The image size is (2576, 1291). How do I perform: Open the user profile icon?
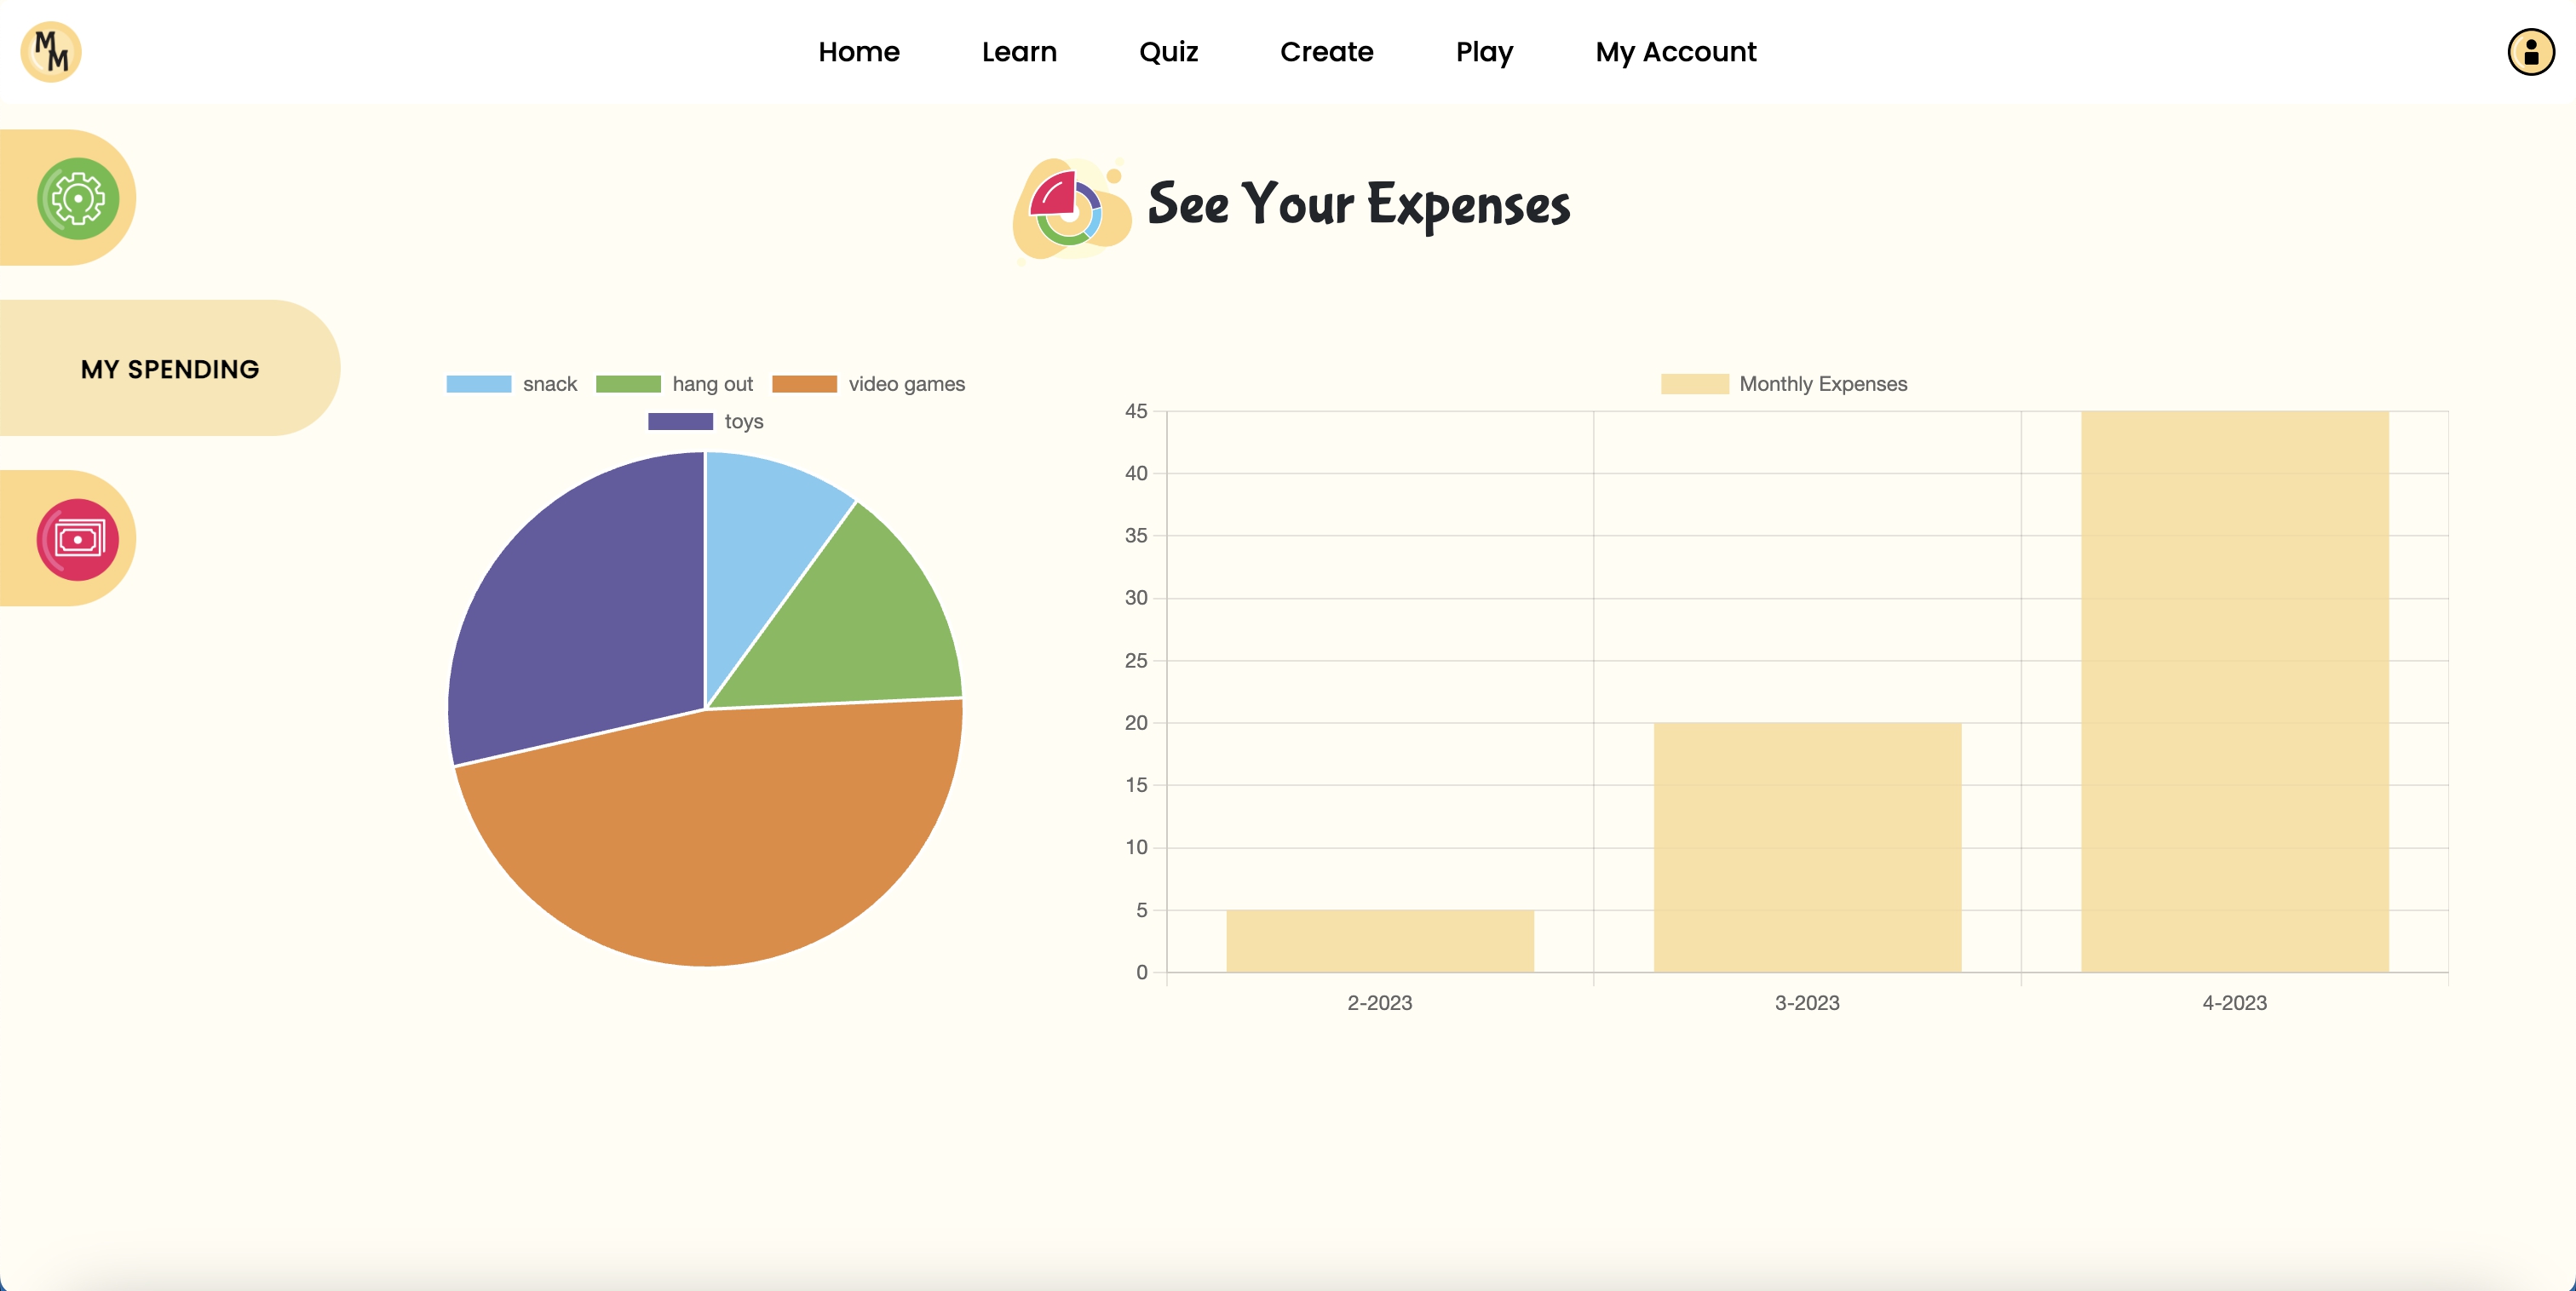coord(2530,52)
